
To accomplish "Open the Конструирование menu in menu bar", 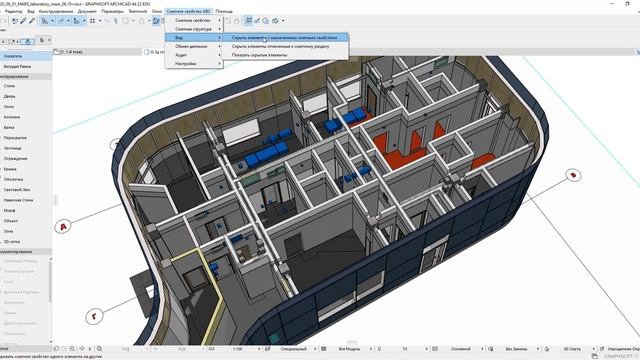I will pos(56,11).
